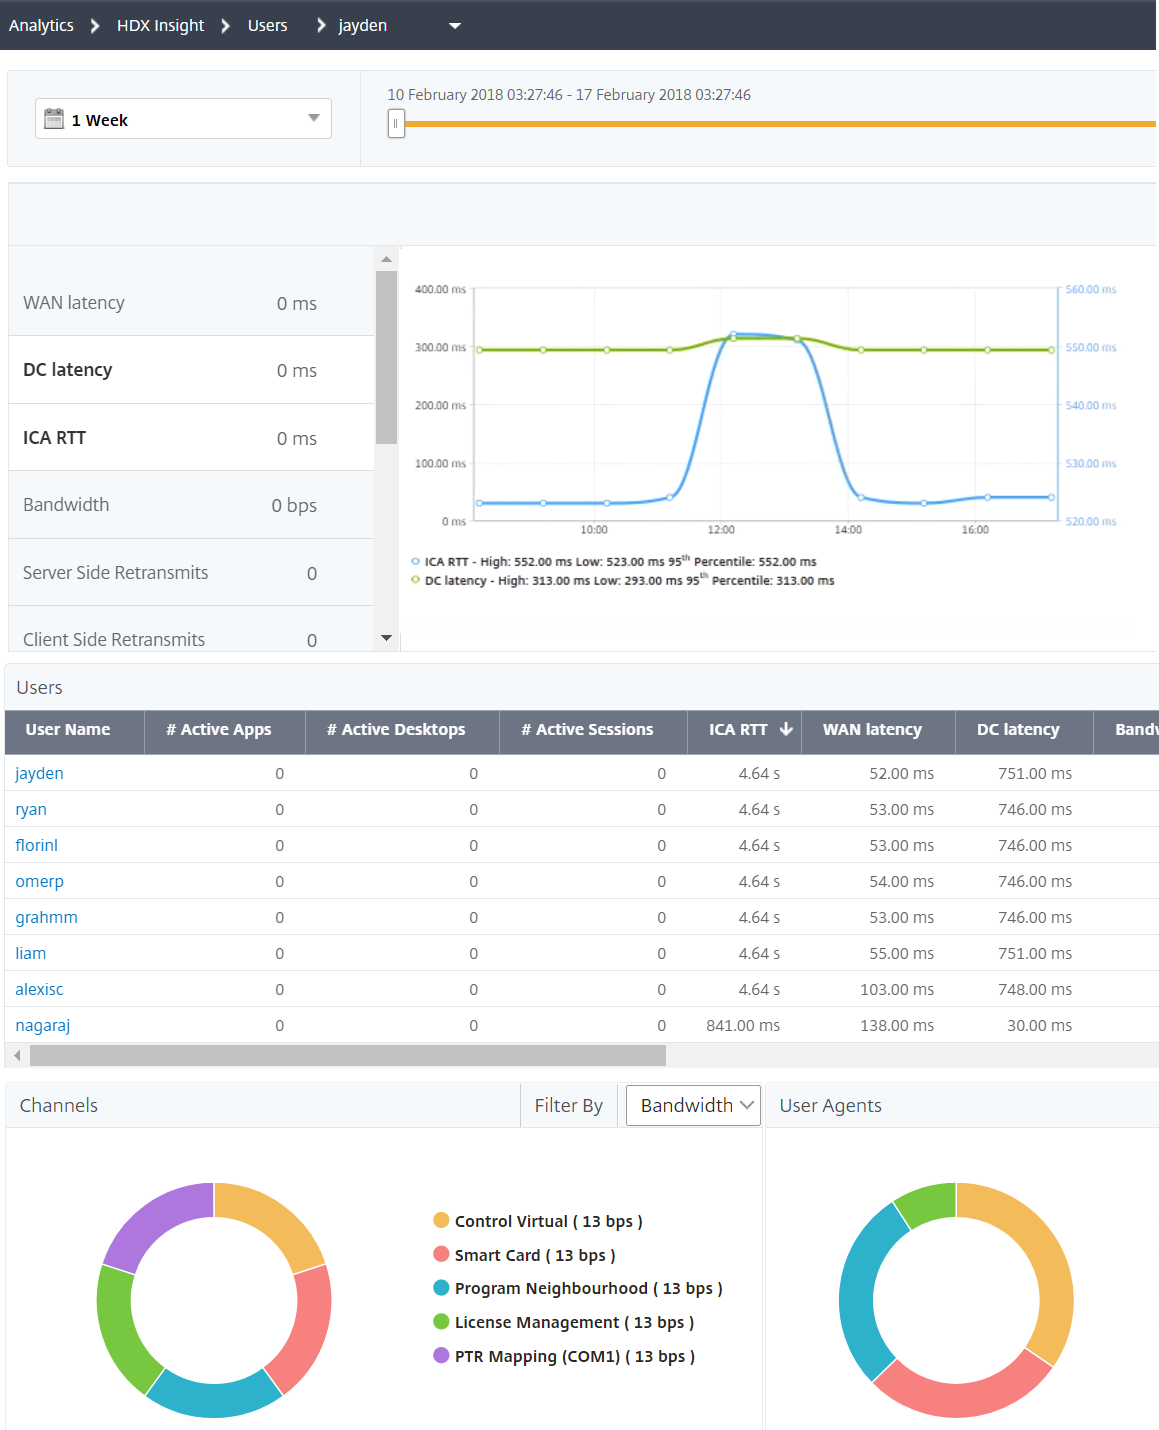Open the 1 Week time range dropdown
Screen dimensions: 1159x1430
pos(183,119)
